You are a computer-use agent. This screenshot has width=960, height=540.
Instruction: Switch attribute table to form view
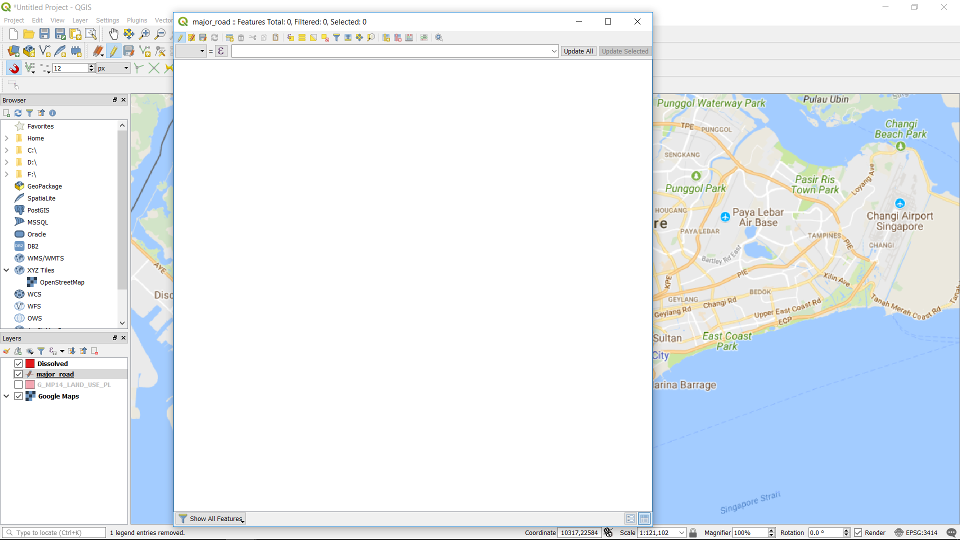(630, 519)
